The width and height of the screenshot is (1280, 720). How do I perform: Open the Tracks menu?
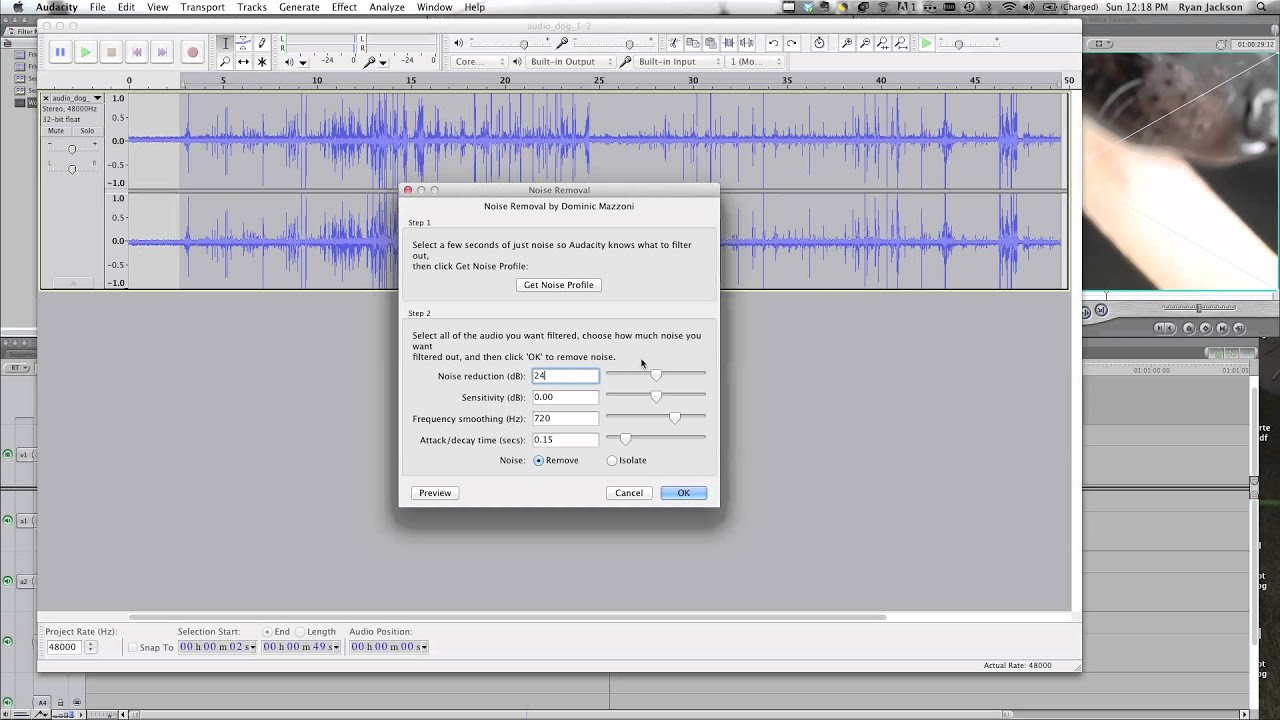click(252, 7)
